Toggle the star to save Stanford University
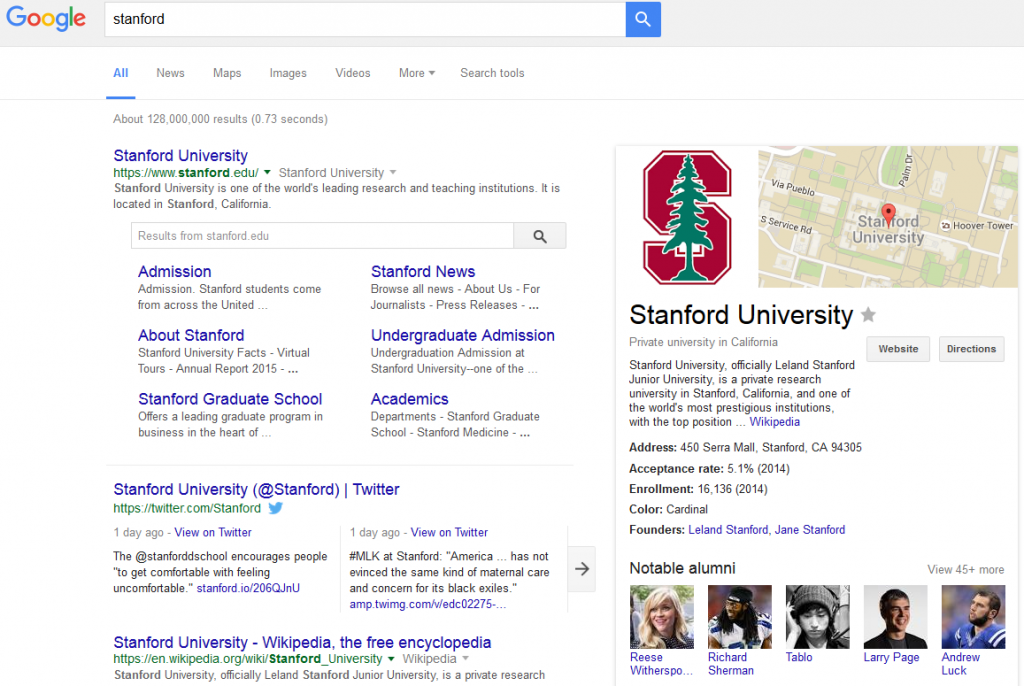This screenshot has height=686, width=1024. point(867,314)
